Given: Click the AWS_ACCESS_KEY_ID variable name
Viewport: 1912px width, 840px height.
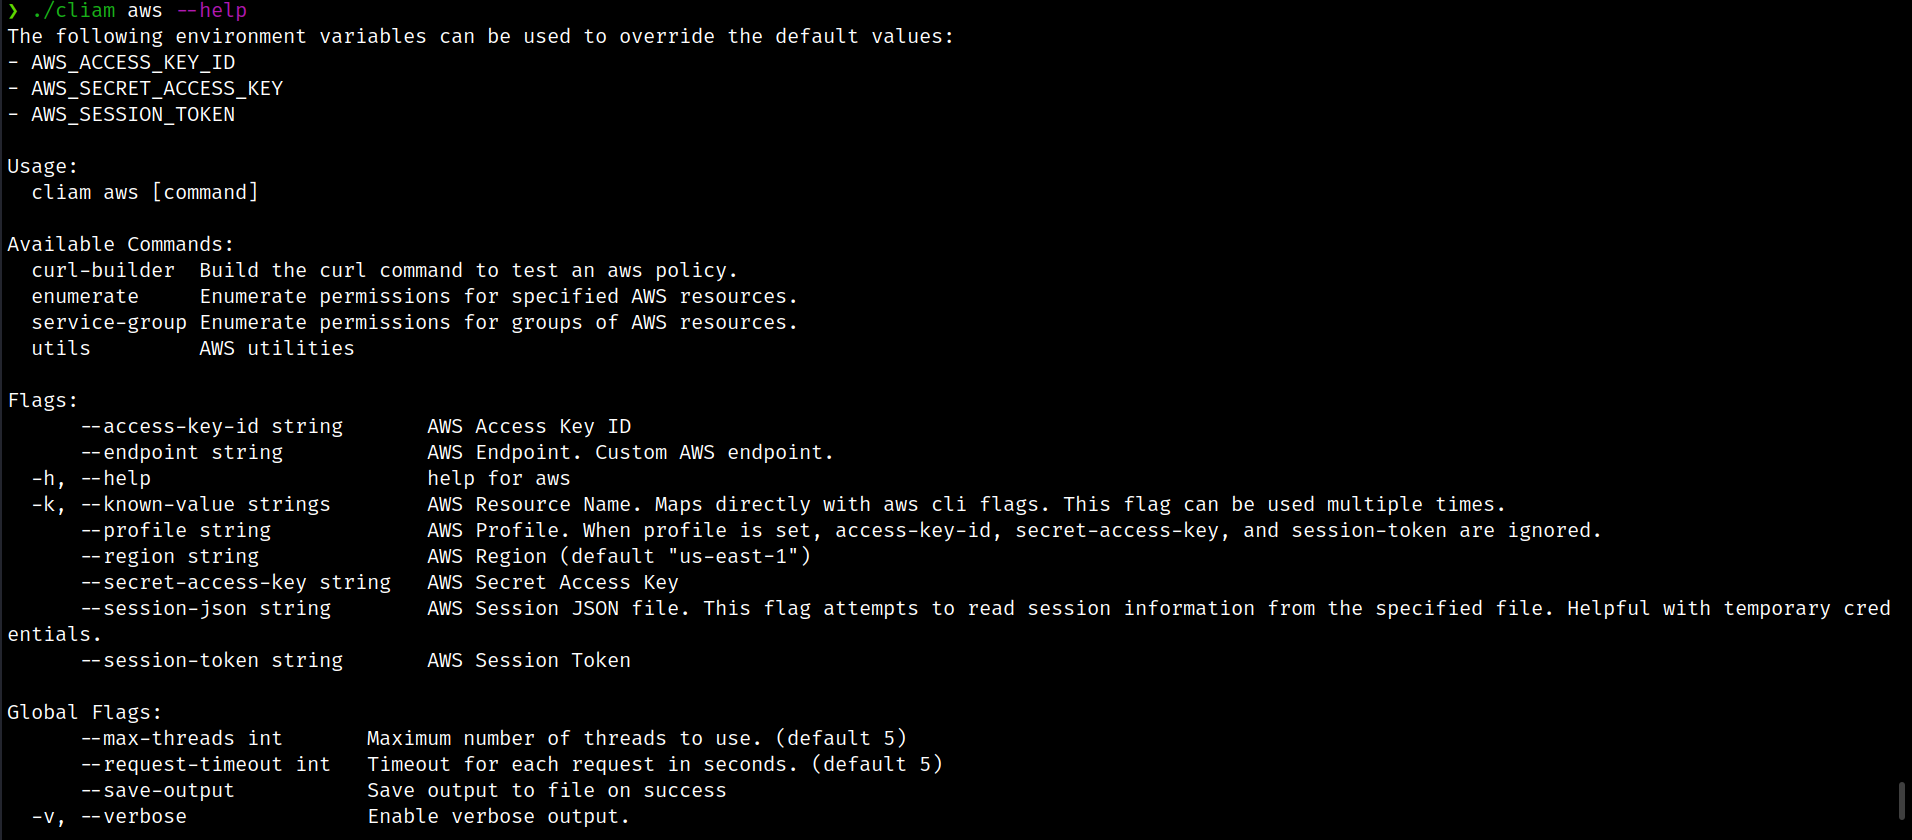Looking at the screenshot, I should click(x=133, y=63).
